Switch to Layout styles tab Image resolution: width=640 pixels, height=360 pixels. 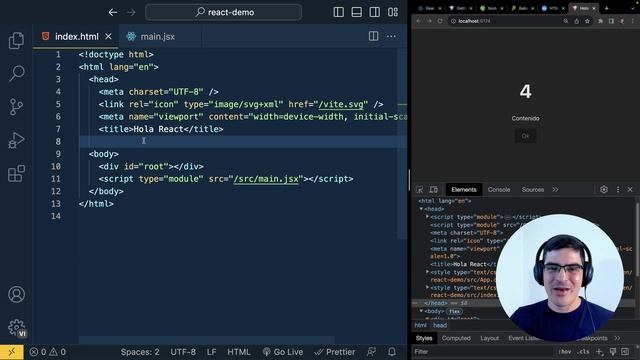(489, 338)
